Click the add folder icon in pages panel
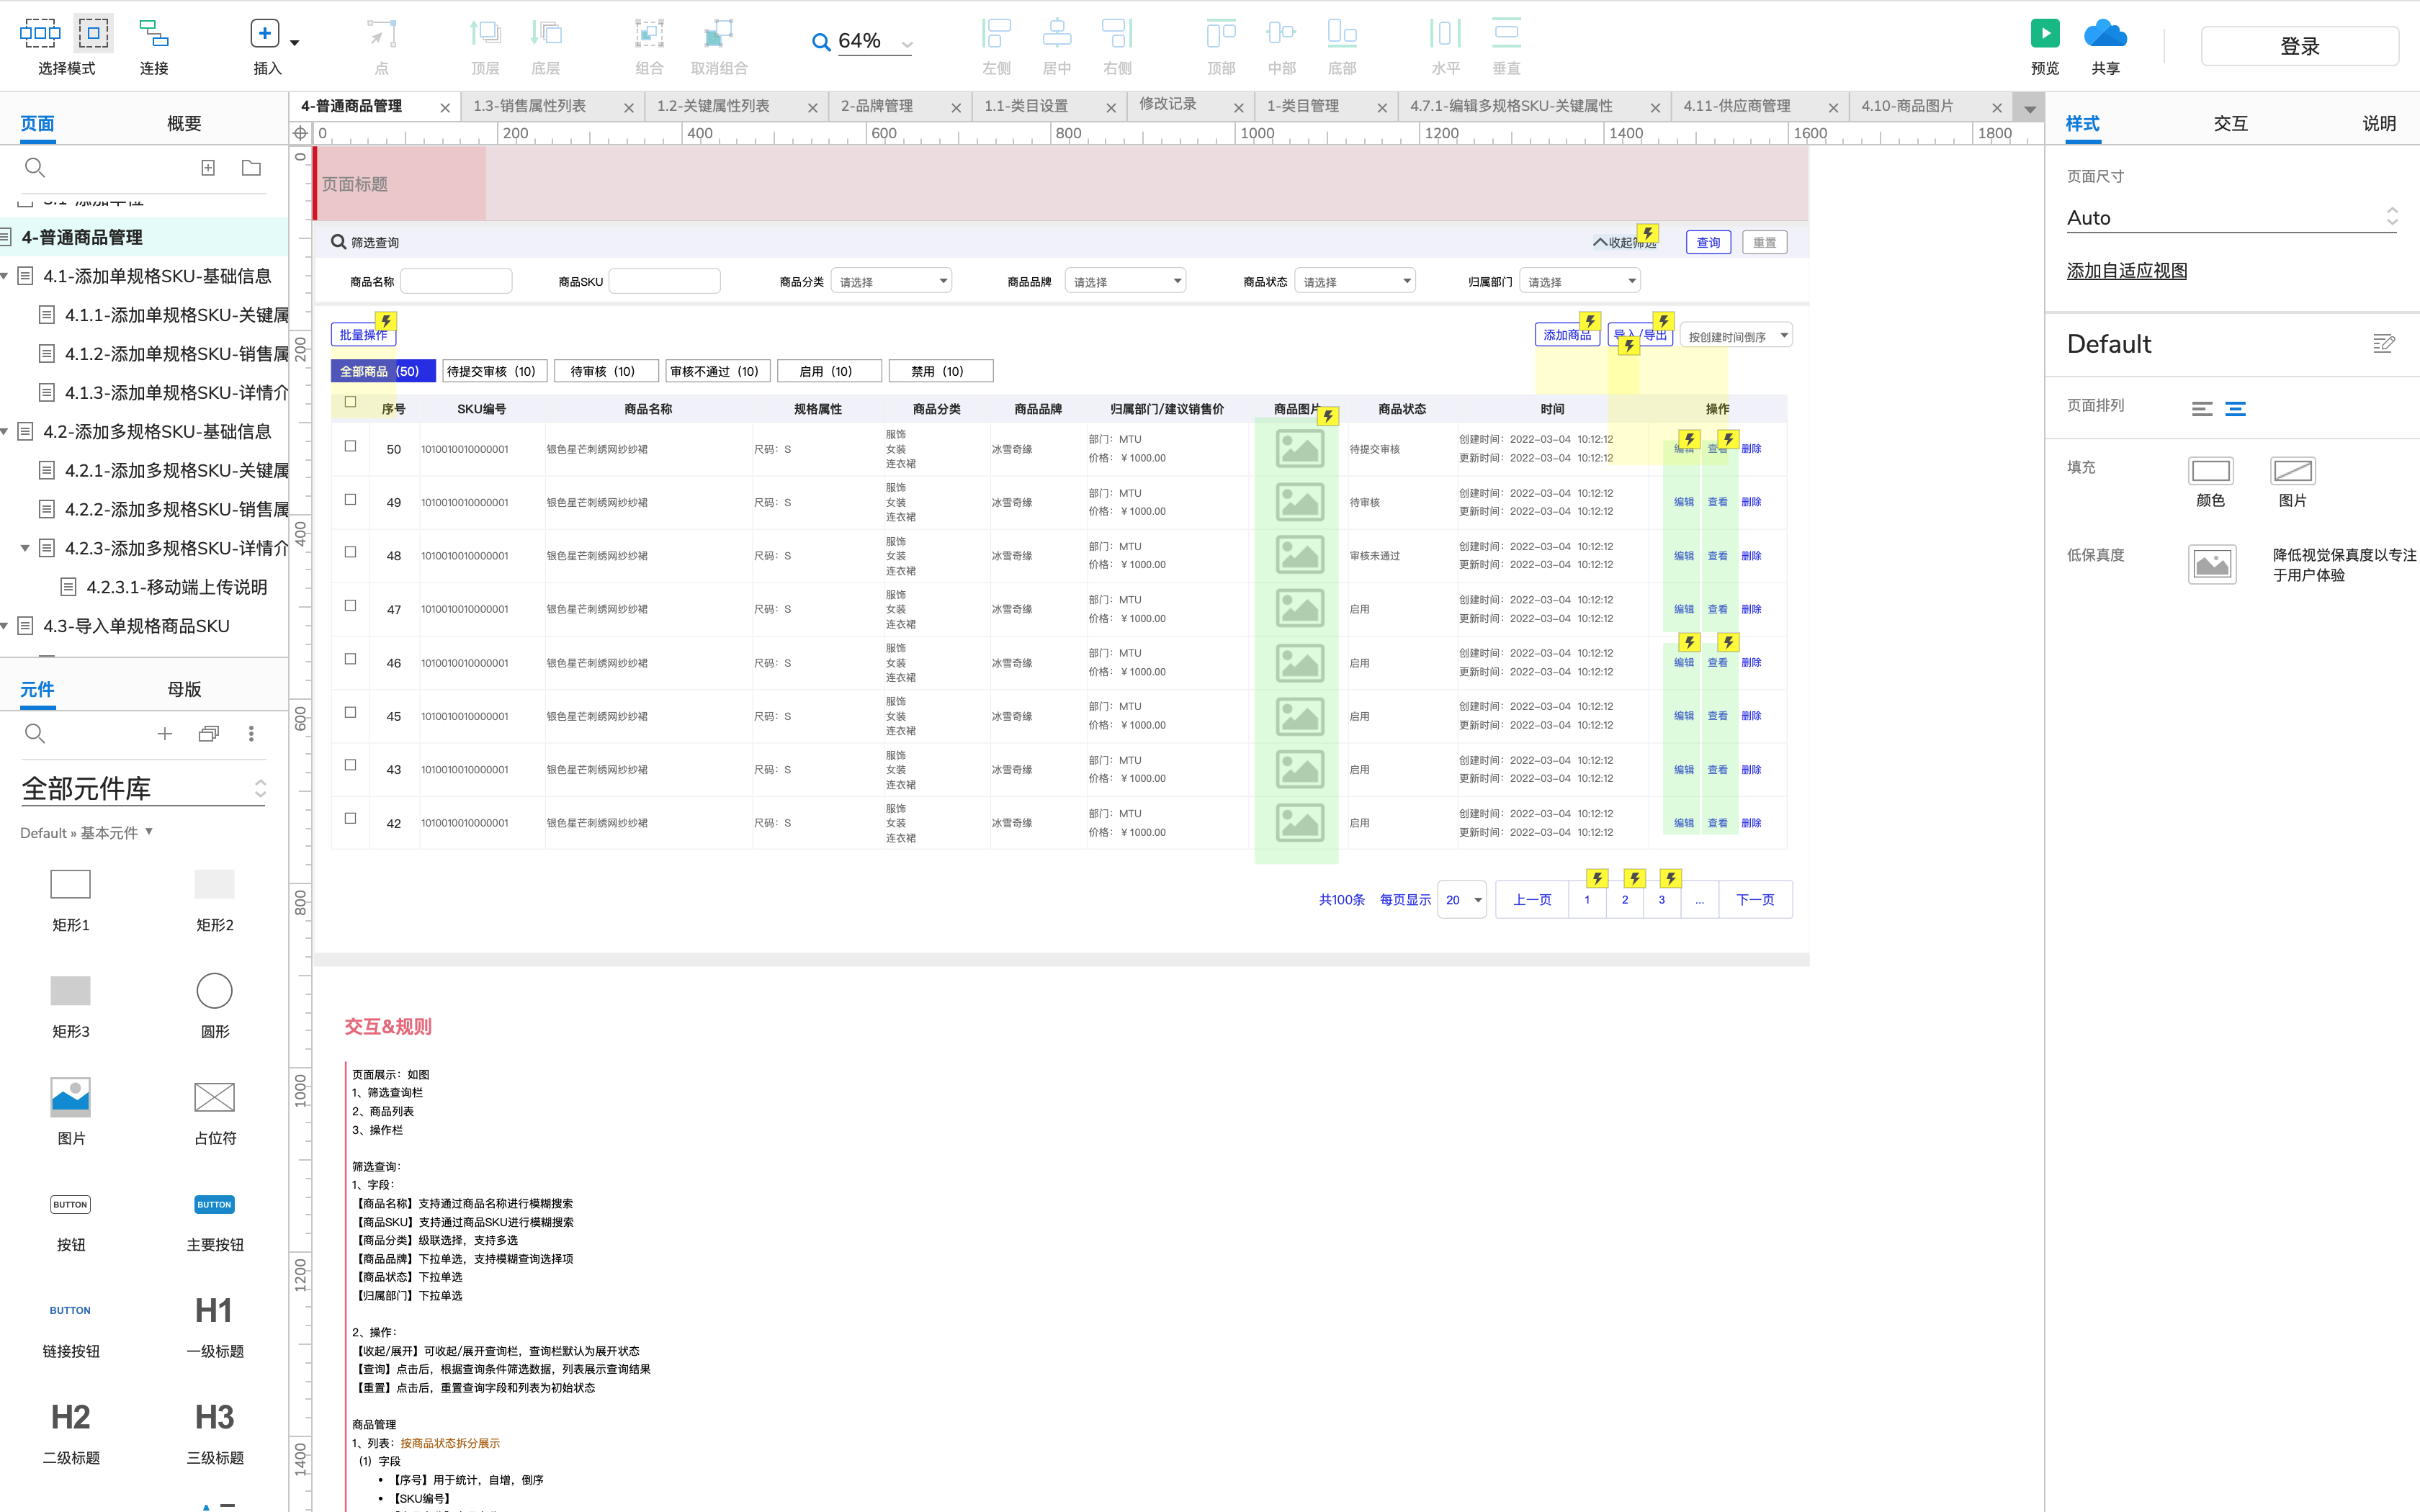Image resolution: width=2420 pixels, height=1512 pixels. click(x=251, y=168)
